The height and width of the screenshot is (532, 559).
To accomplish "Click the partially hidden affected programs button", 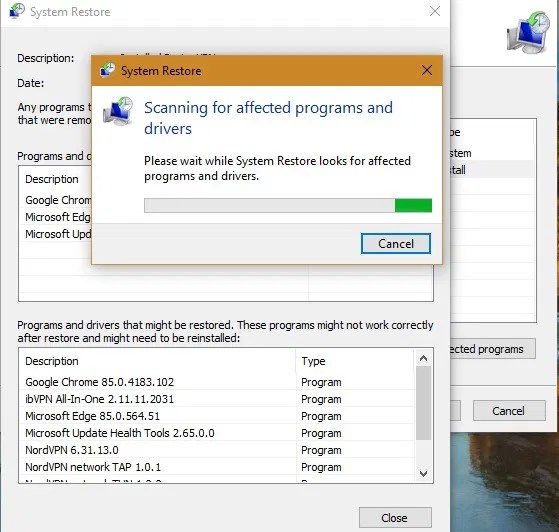I will click(x=493, y=349).
